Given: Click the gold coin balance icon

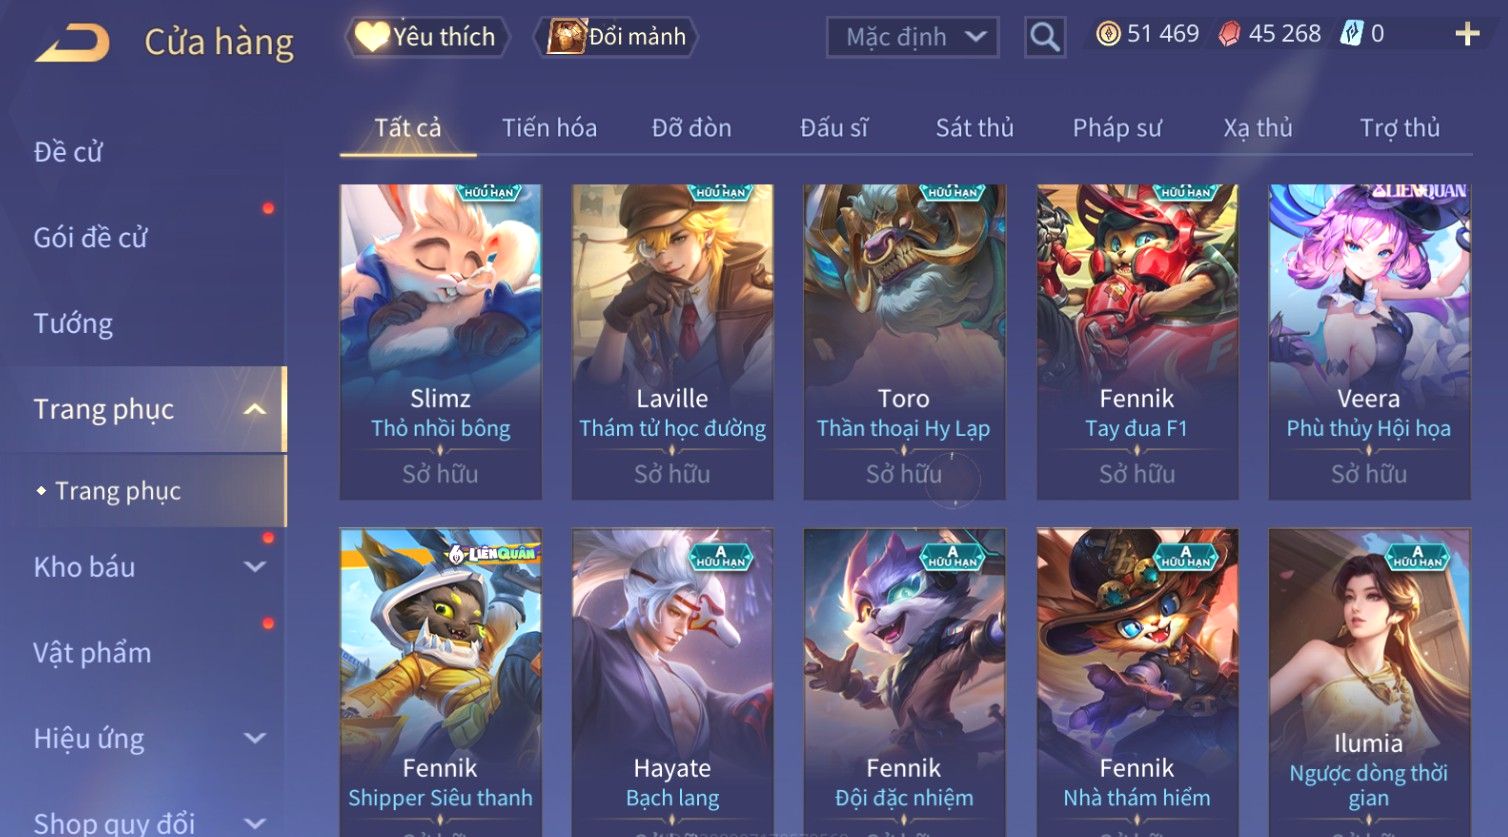Looking at the screenshot, I should pos(1108,34).
